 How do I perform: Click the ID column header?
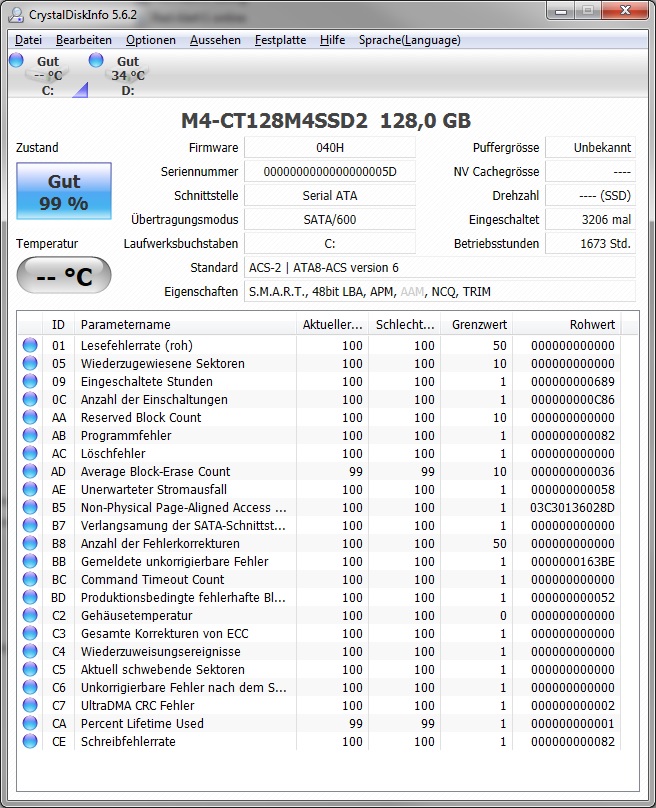[58, 325]
